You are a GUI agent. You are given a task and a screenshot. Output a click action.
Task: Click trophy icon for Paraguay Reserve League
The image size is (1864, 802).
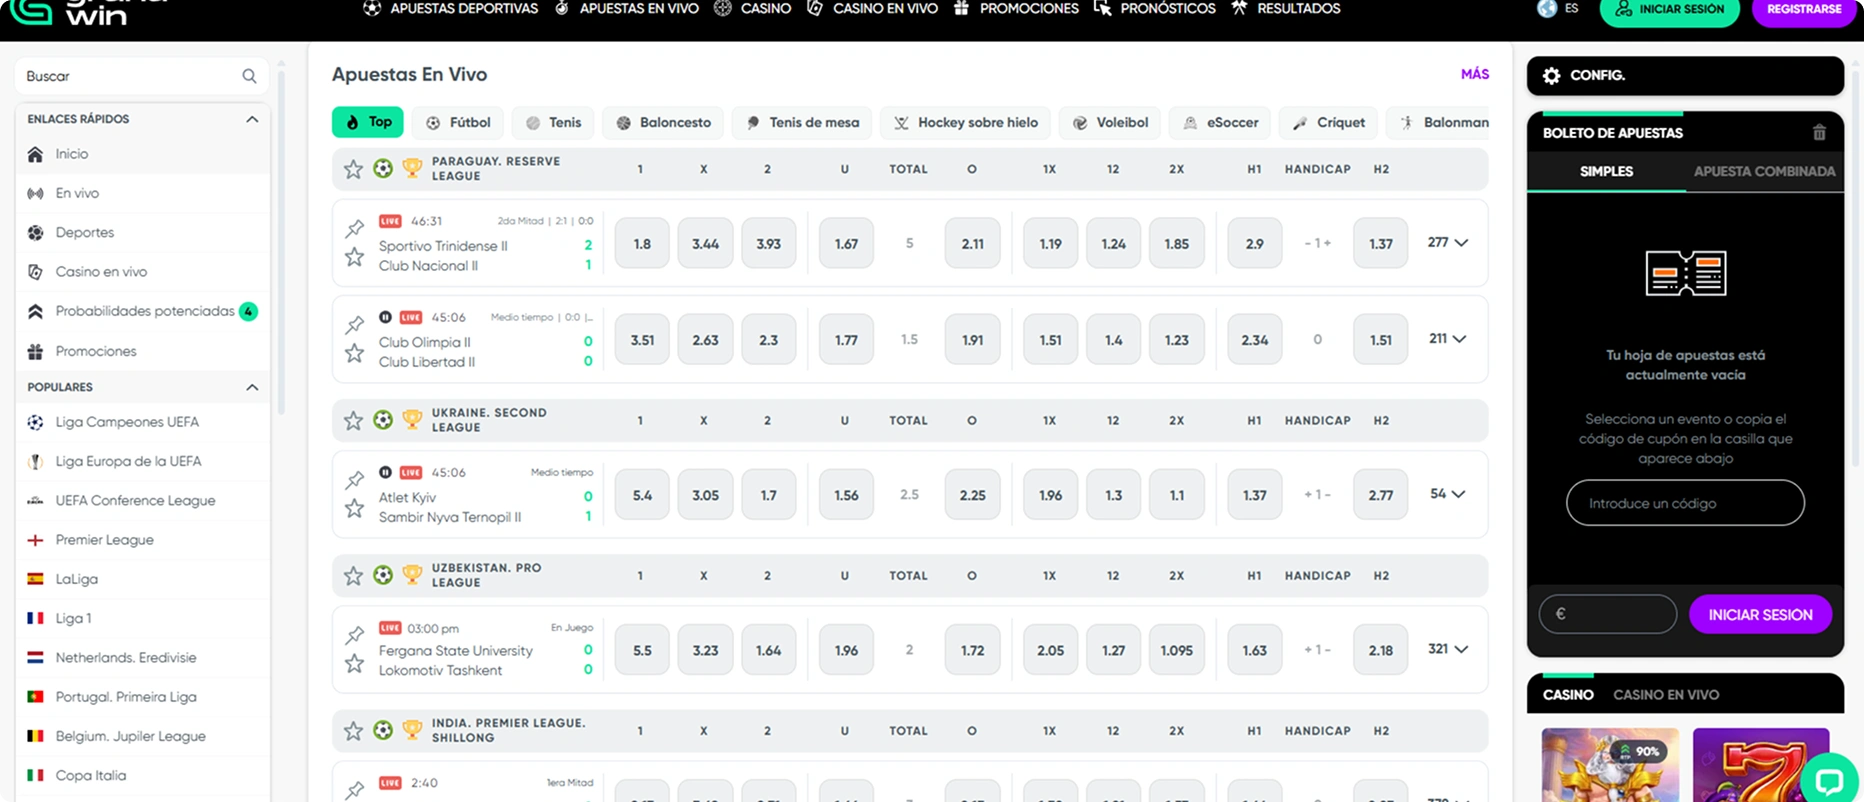click(412, 168)
